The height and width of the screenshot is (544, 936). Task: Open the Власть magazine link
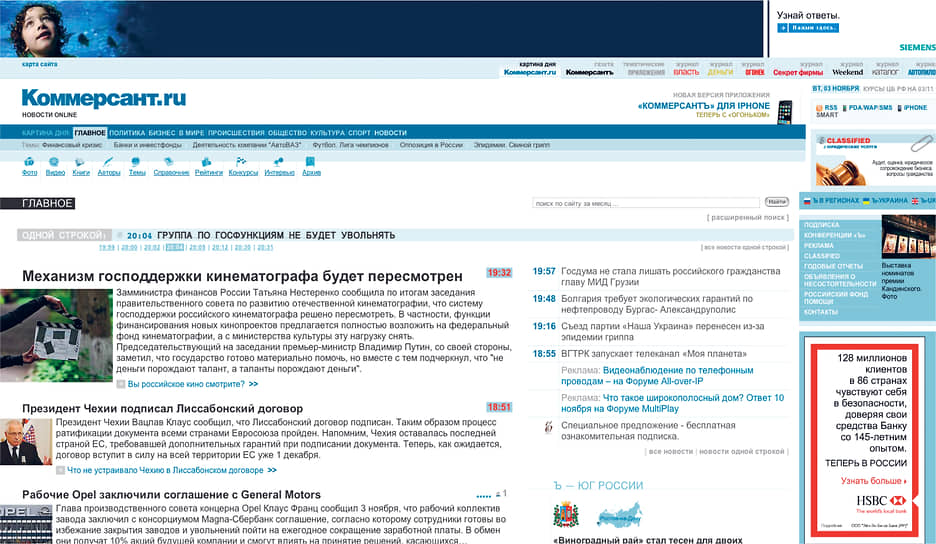pos(686,72)
